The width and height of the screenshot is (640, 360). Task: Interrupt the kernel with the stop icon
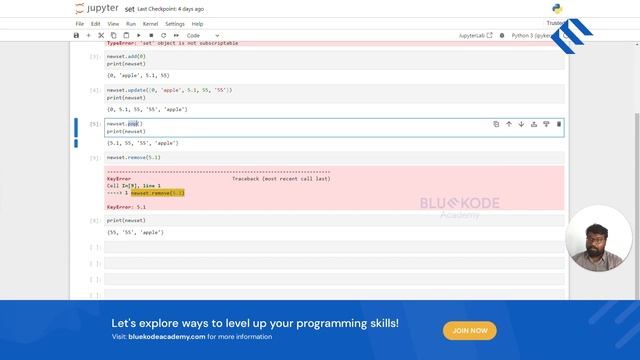pyautogui.click(x=151, y=36)
